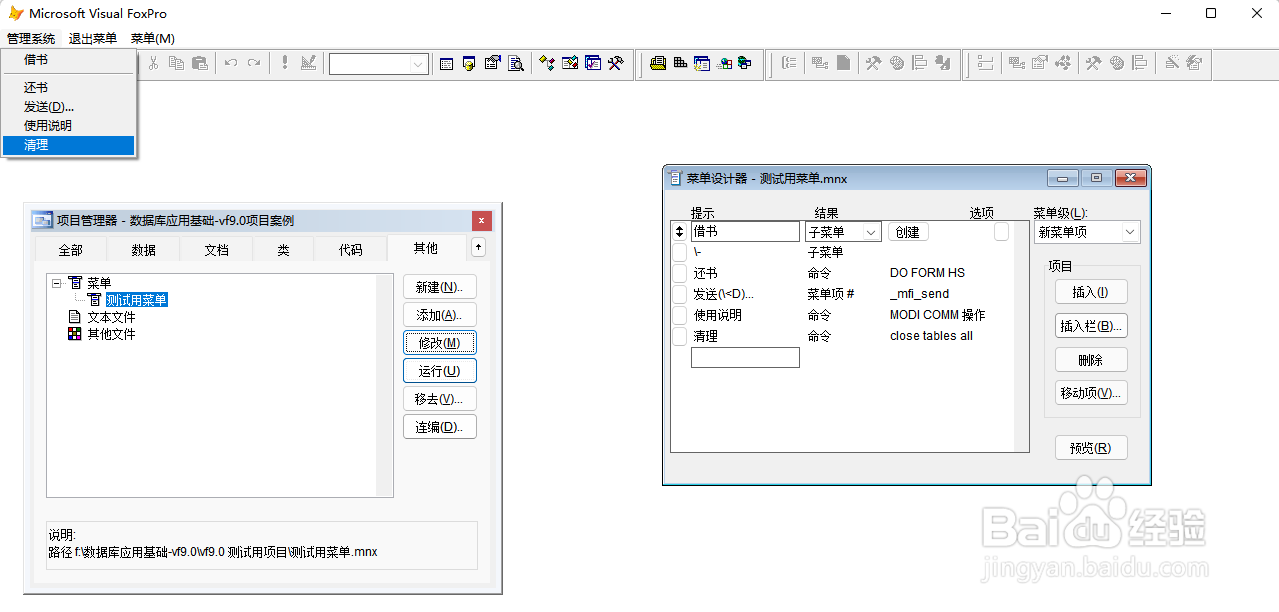This screenshot has width=1279, height=612.
Task: Click the yellow printer-style icon in second toolbar
Action: 658,63
